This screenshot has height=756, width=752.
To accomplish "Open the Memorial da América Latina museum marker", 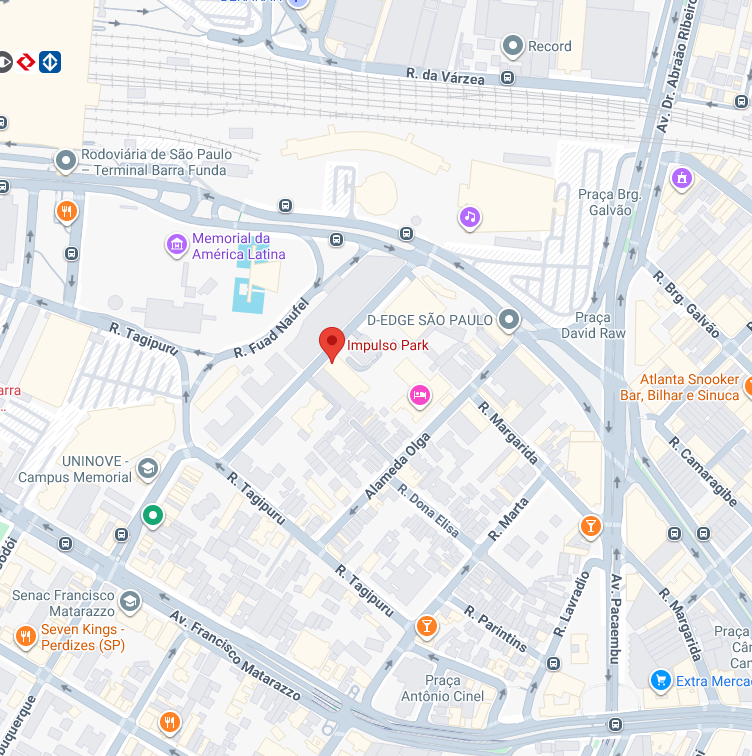I will tap(177, 245).
